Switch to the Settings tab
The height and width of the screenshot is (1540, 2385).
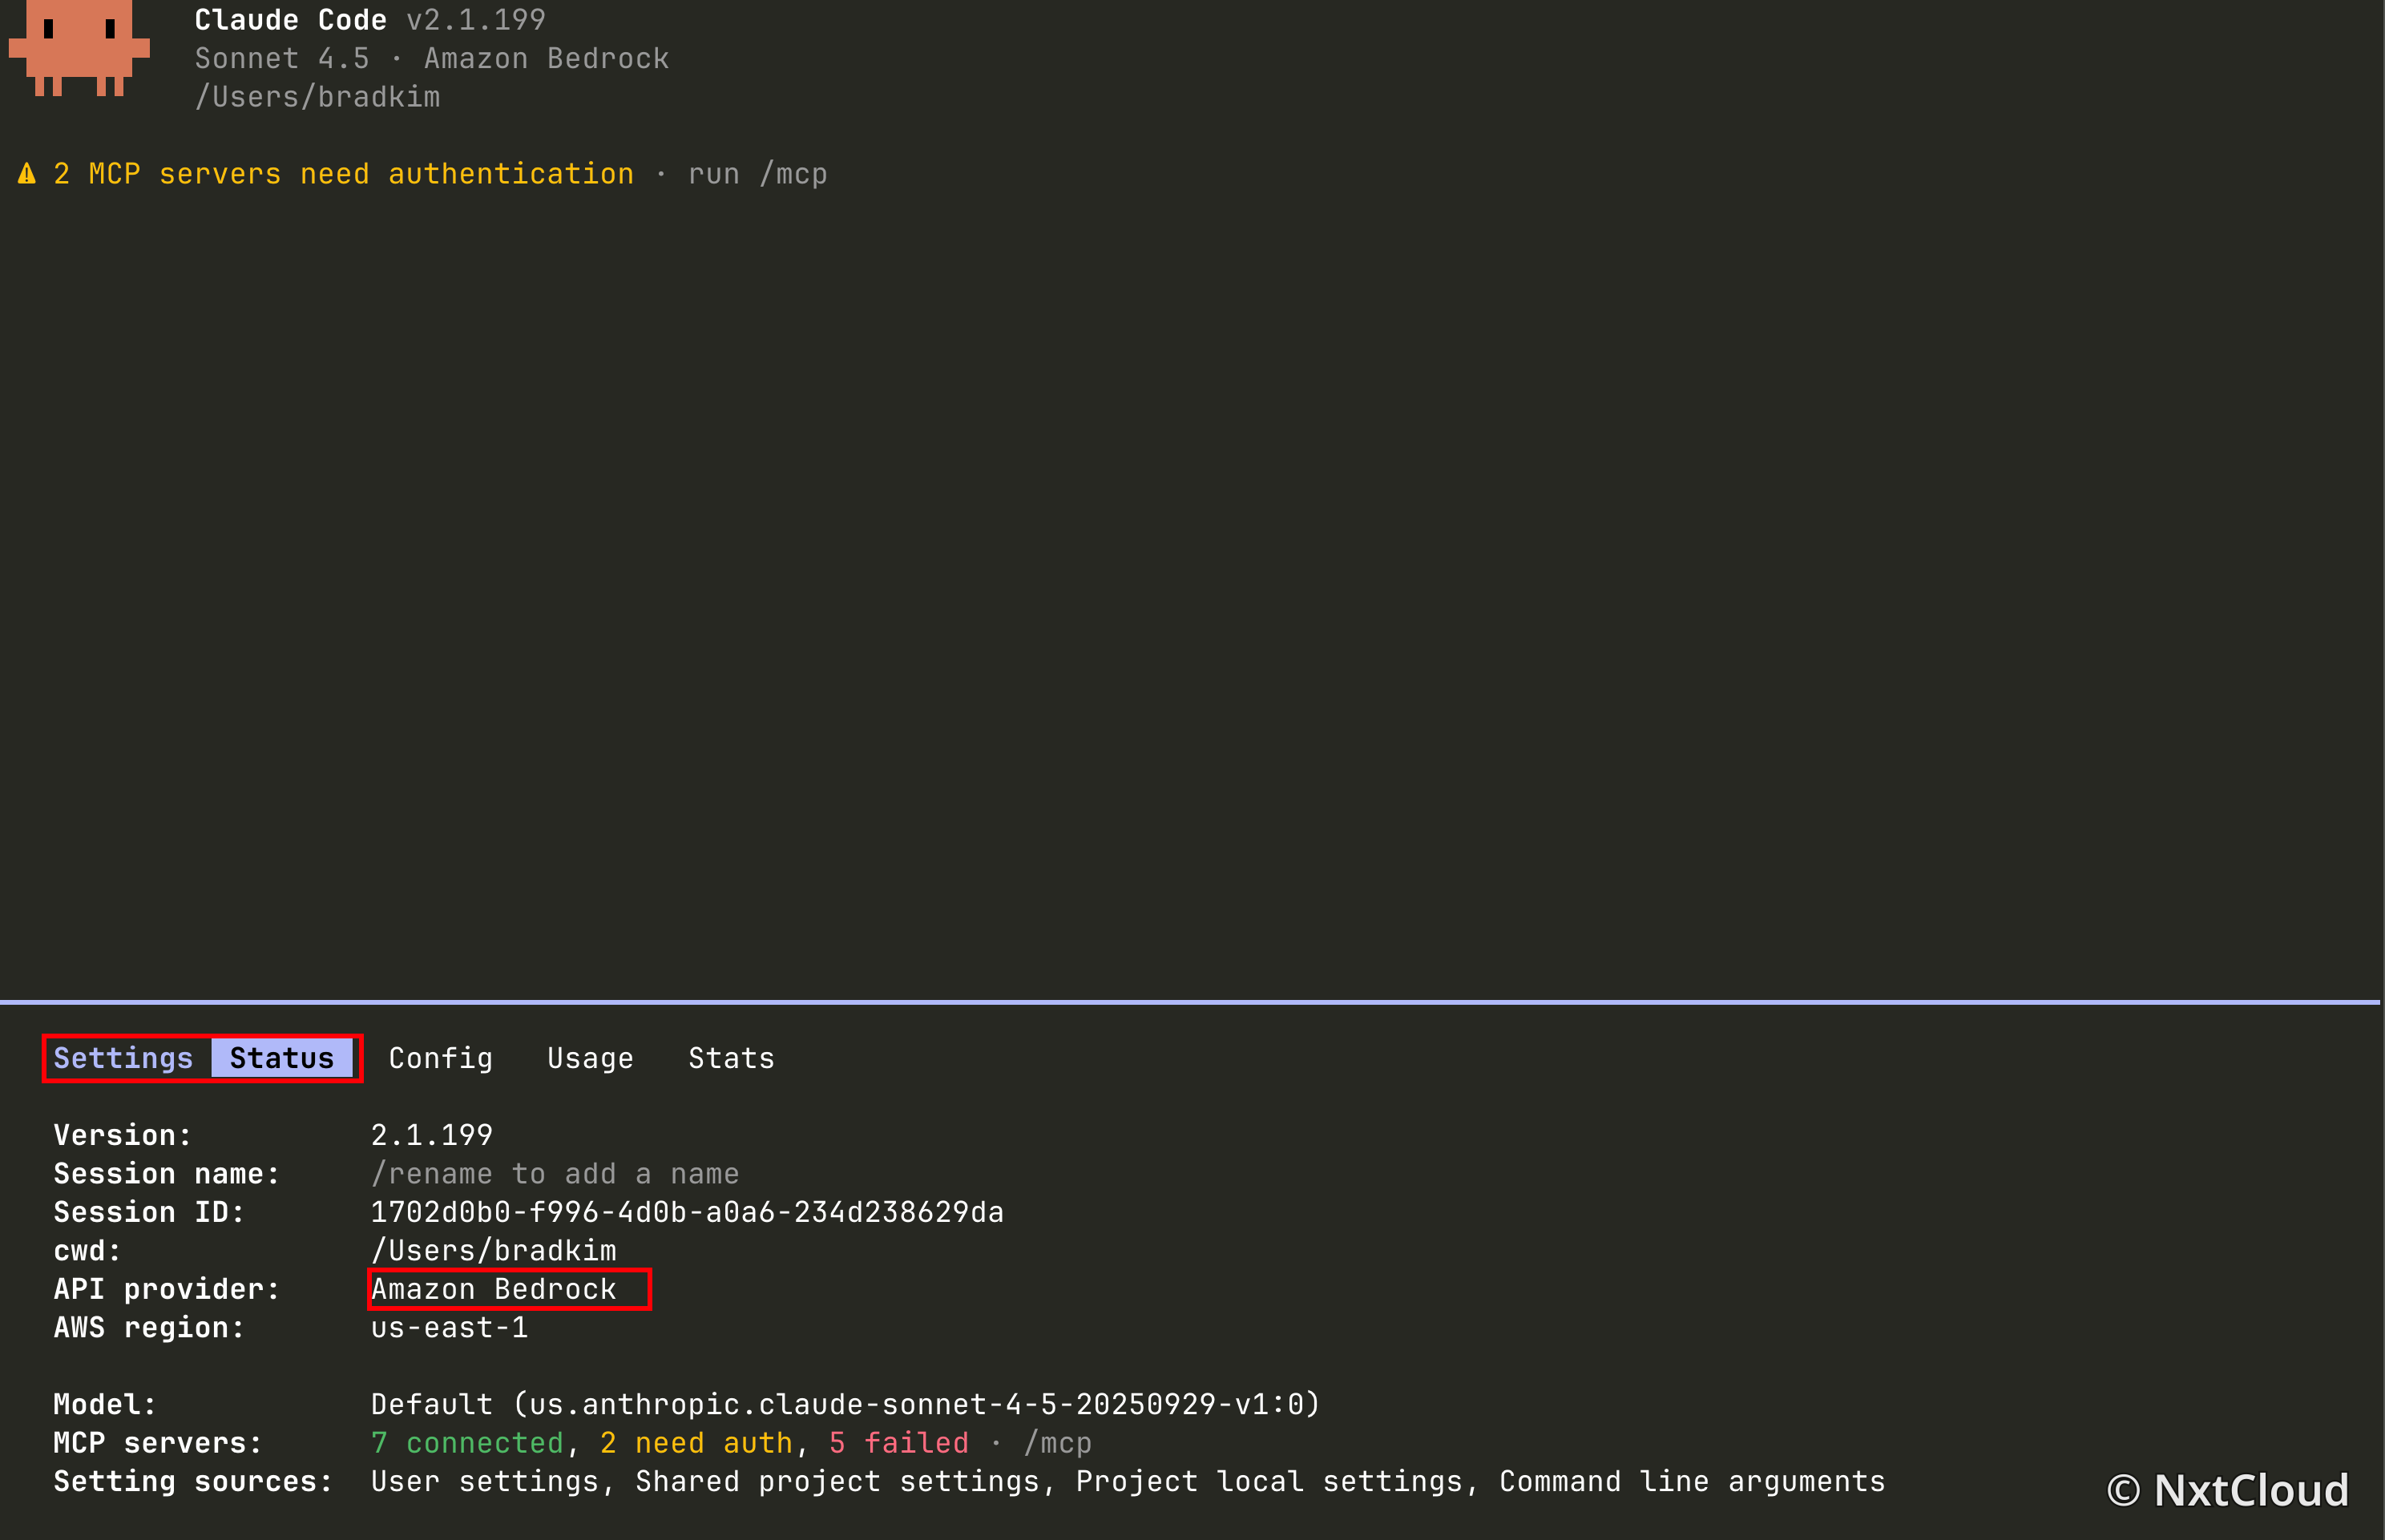pyautogui.click(x=123, y=1058)
